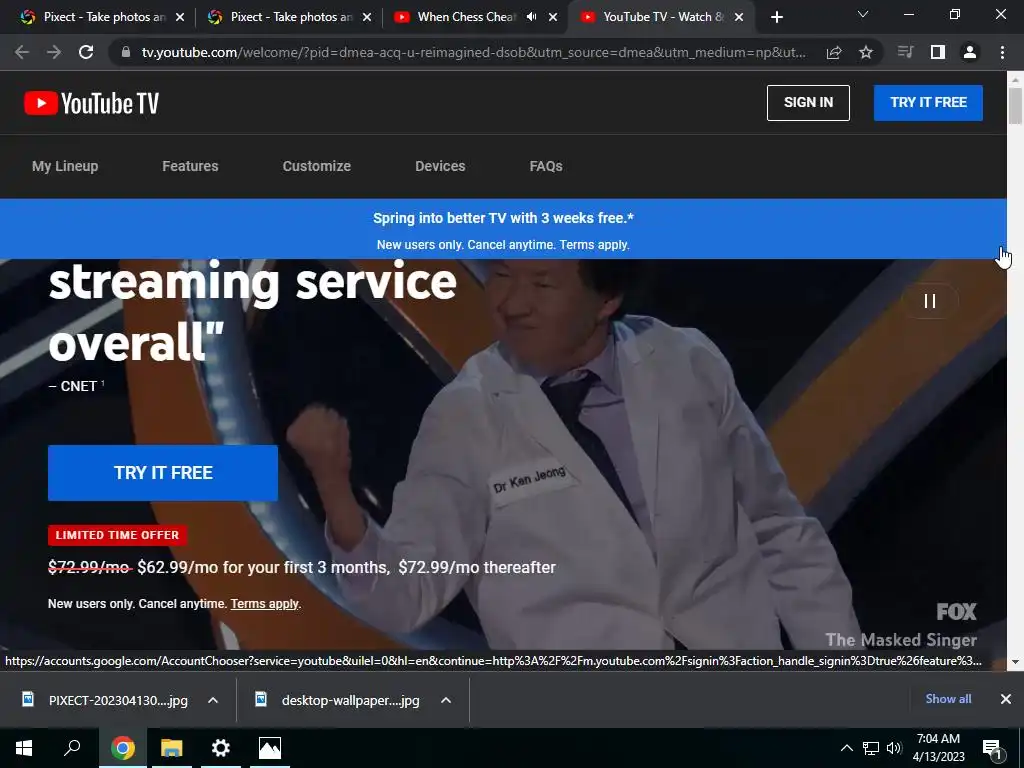The width and height of the screenshot is (1024, 768).
Task: Open the notification center icon
Action: pyautogui.click(x=993, y=749)
